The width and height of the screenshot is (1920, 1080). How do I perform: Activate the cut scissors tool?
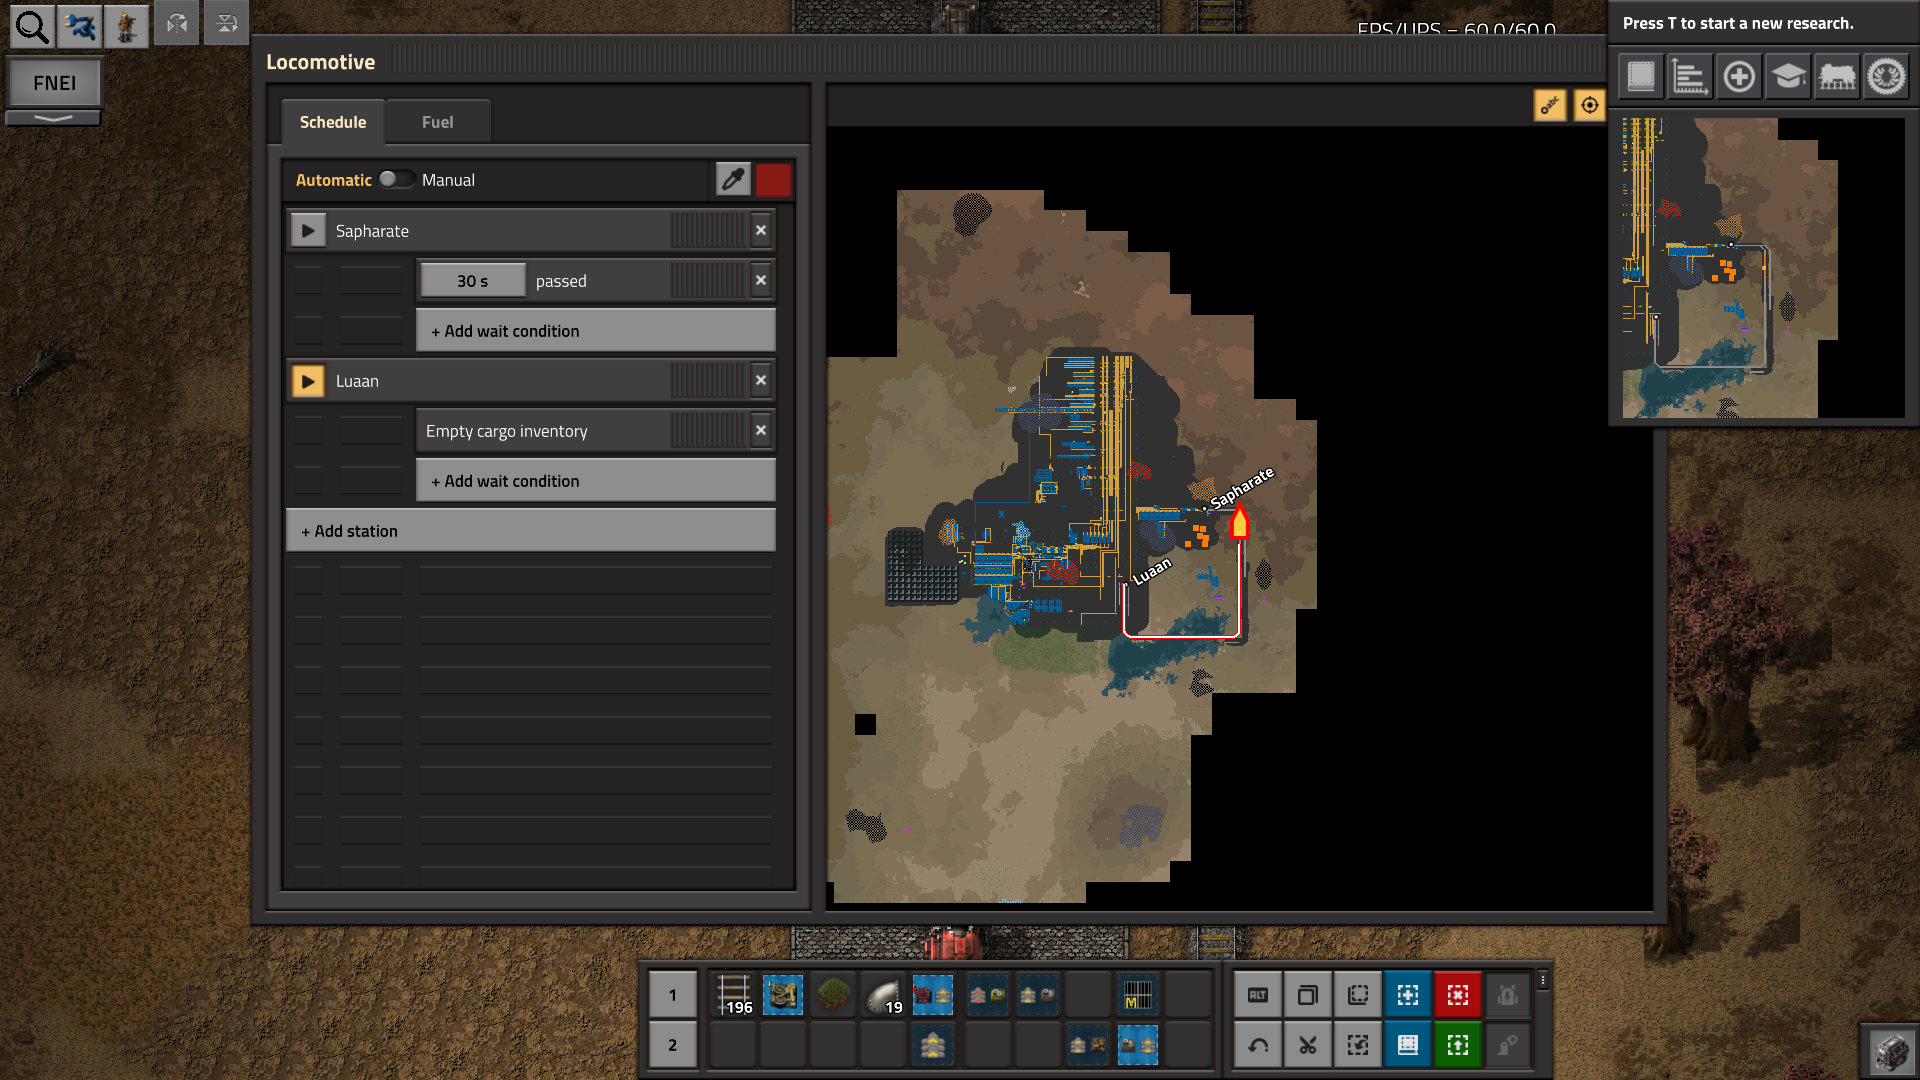pos(1308,1045)
